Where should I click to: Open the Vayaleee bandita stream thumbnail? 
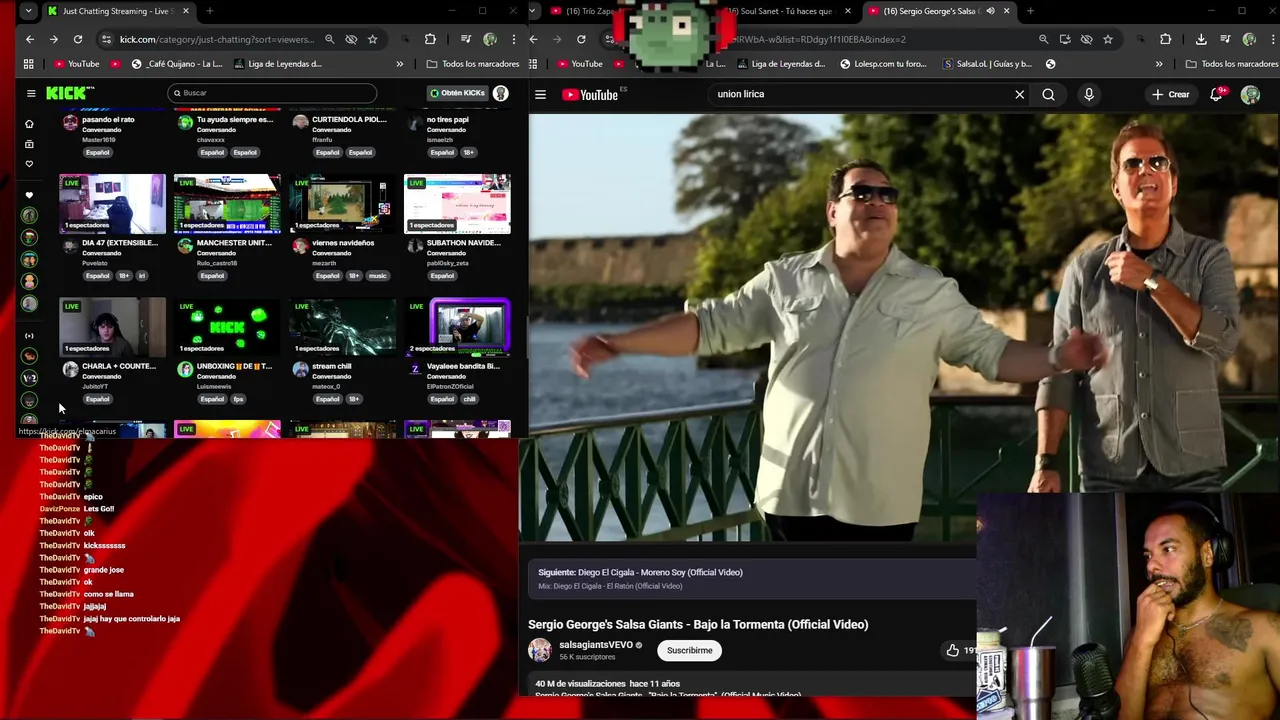click(457, 326)
